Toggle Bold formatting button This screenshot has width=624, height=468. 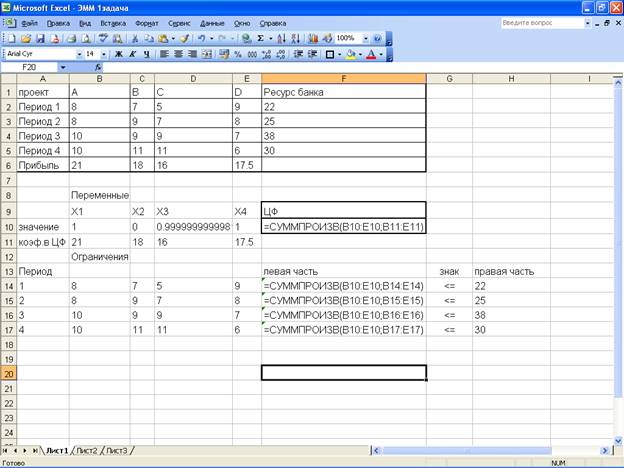click(118, 54)
